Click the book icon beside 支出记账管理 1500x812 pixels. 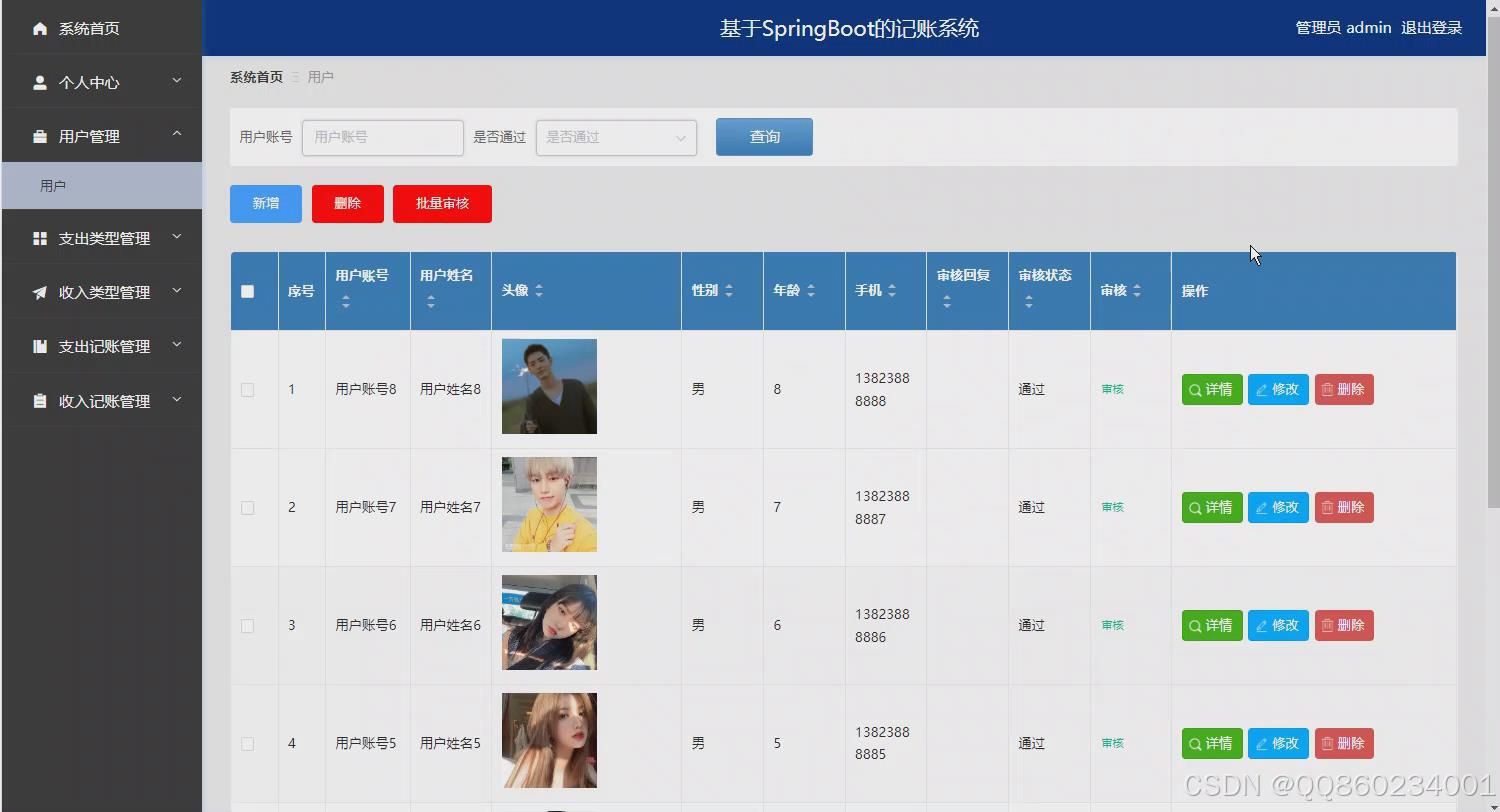pyautogui.click(x=40, y=346)
